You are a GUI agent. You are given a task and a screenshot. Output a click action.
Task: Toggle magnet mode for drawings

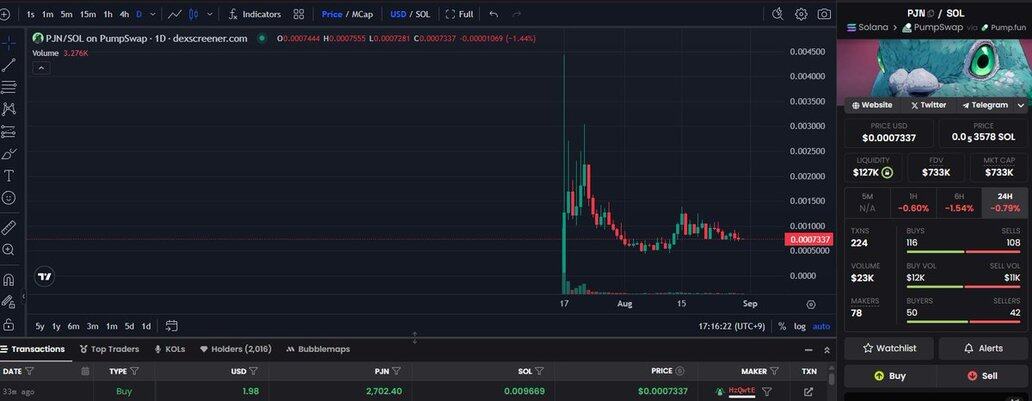tap(9, 280)
